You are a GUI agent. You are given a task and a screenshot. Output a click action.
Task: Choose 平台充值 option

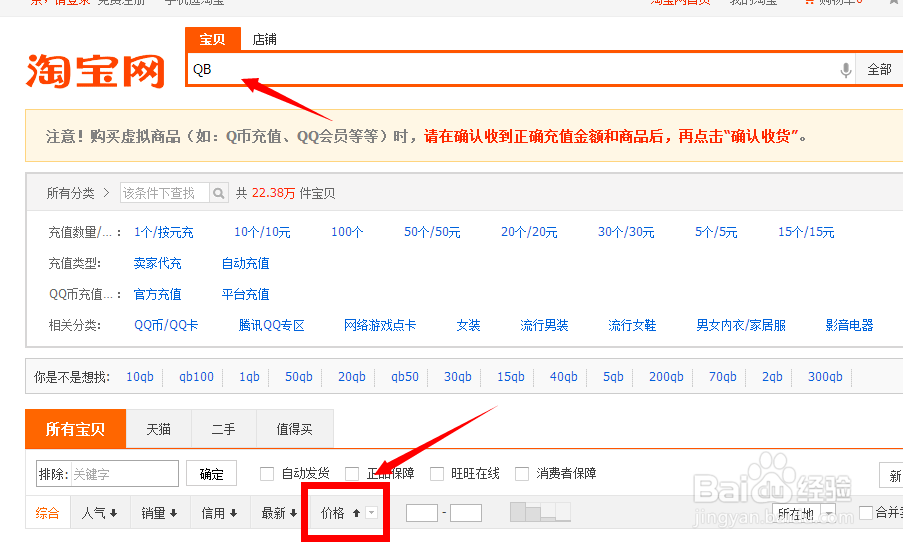pyautogui.click(x=245, y=294)
